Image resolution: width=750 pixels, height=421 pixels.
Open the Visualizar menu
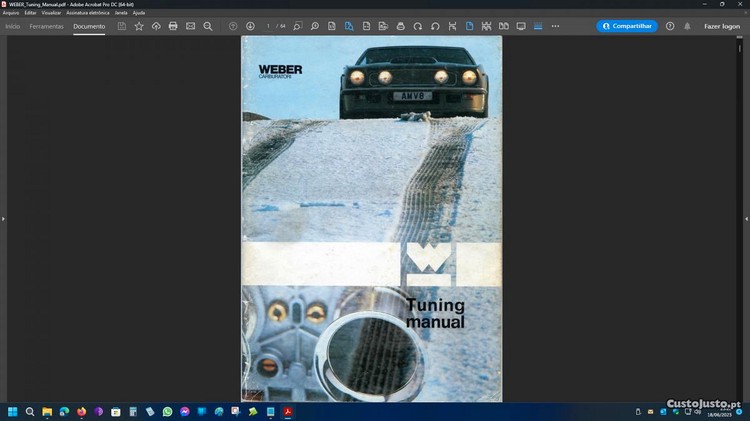point(51,13)
